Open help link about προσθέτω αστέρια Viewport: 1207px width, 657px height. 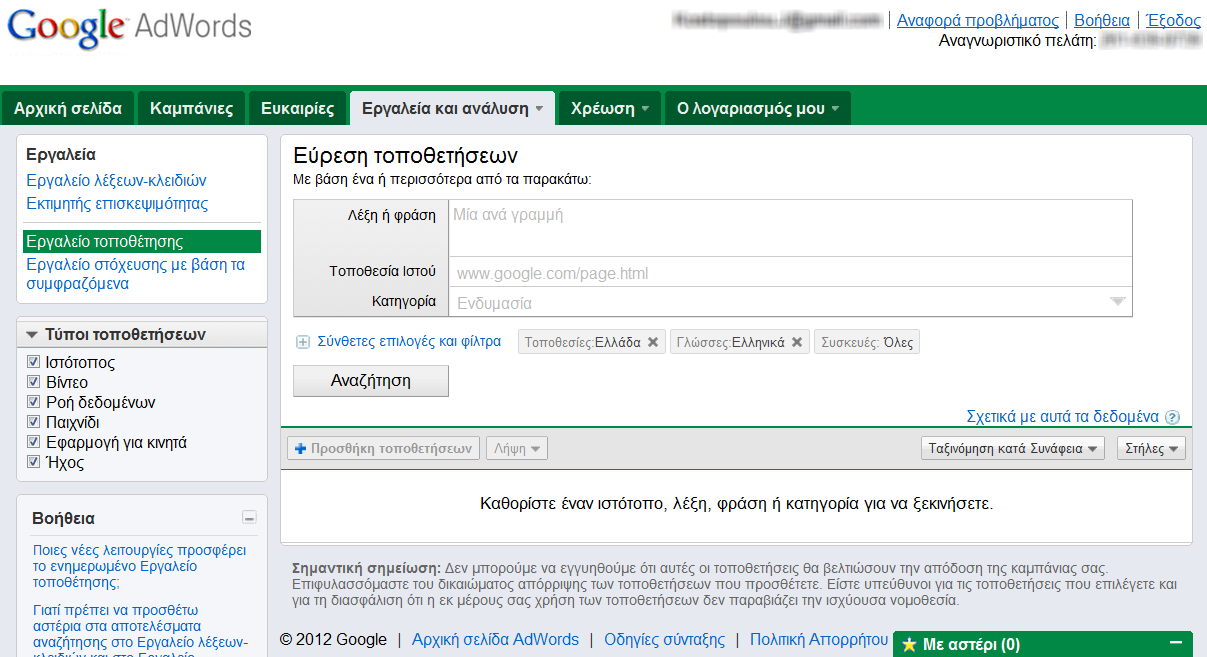139,632
